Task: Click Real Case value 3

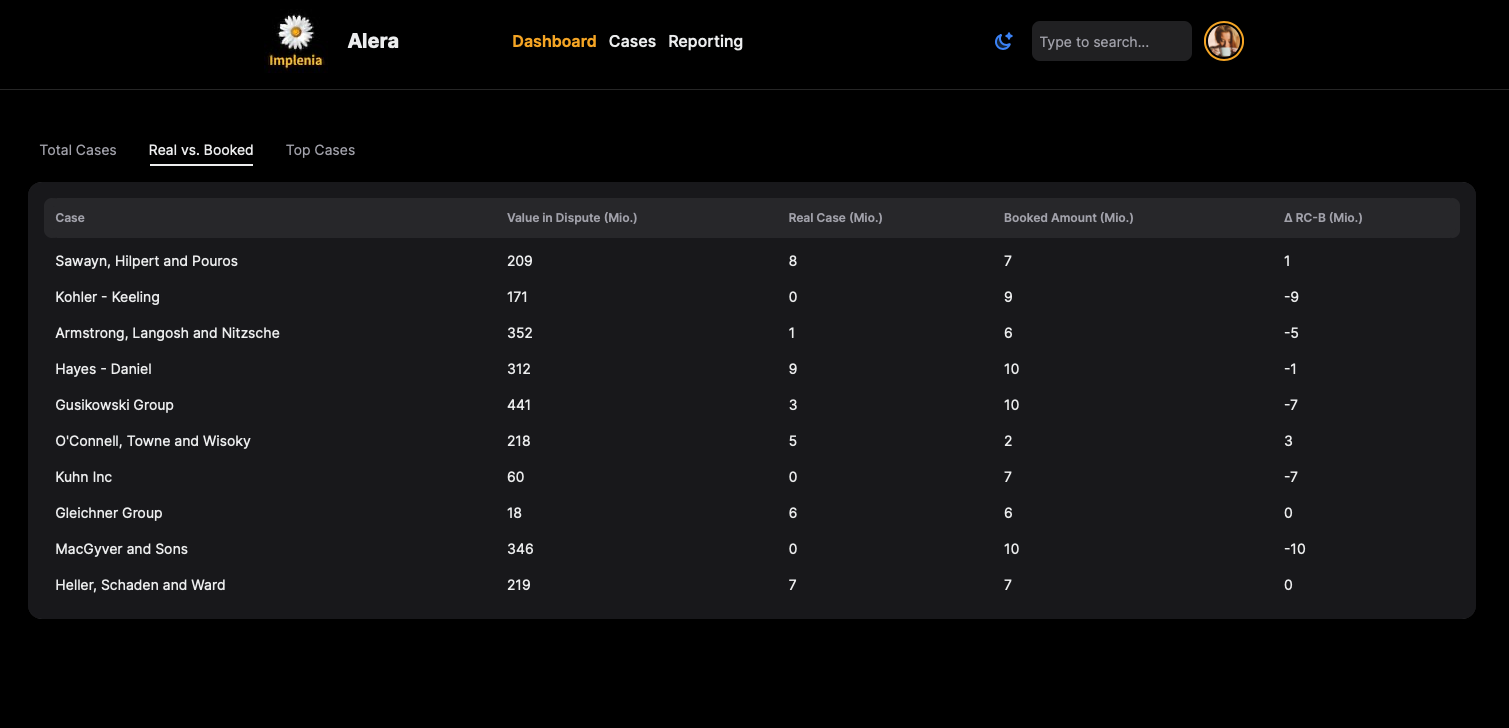Action: coord(792,405)
